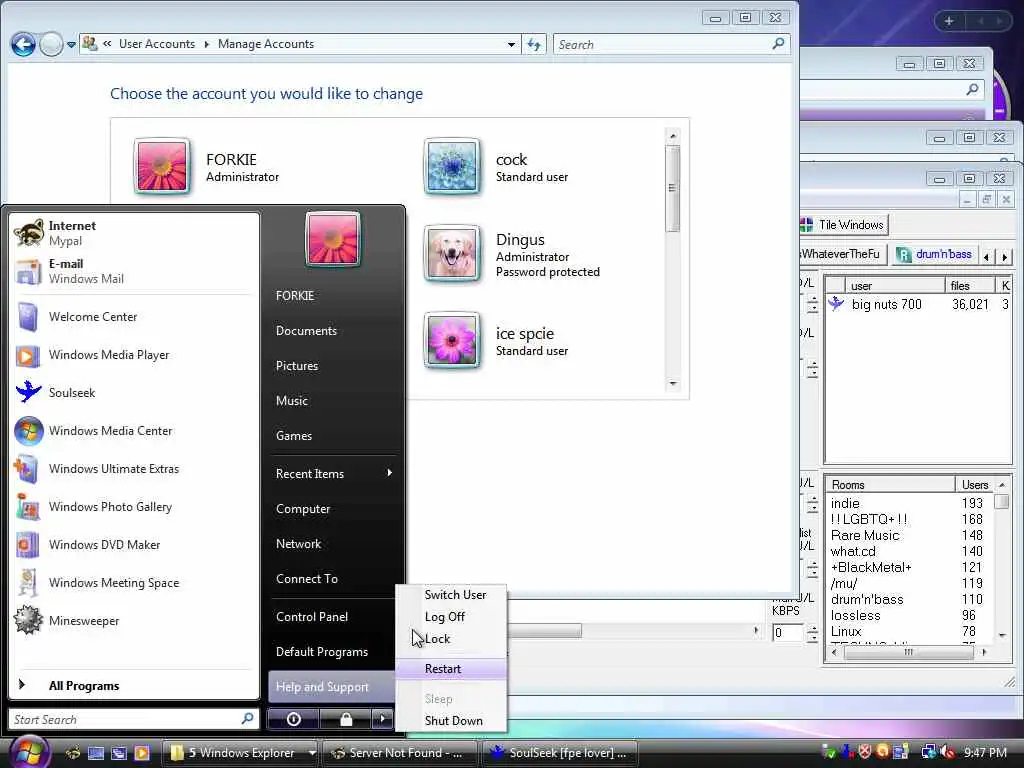Choose Shut Down from power menu

click(x=451, y=720)
